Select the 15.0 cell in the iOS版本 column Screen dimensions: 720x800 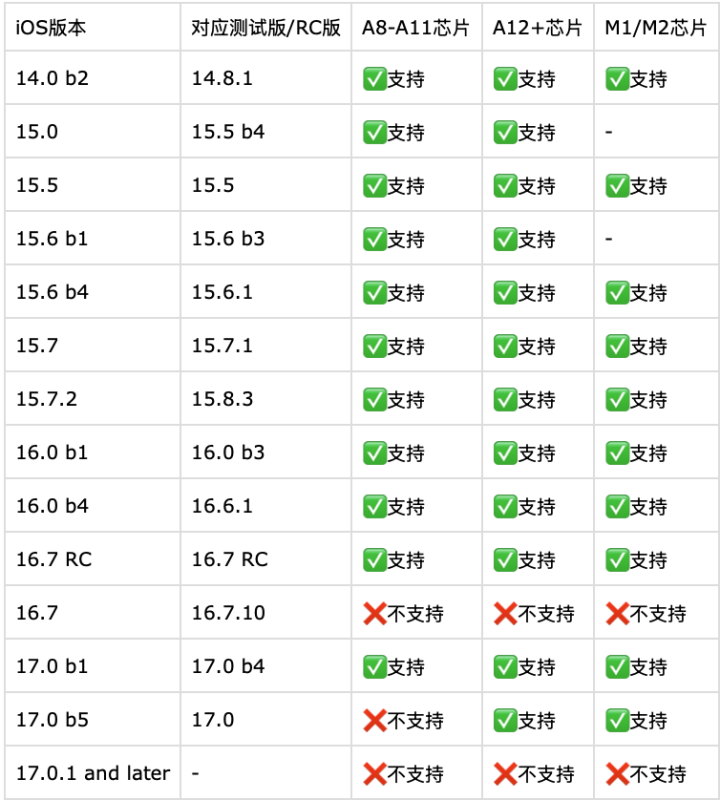click(92, 132)
